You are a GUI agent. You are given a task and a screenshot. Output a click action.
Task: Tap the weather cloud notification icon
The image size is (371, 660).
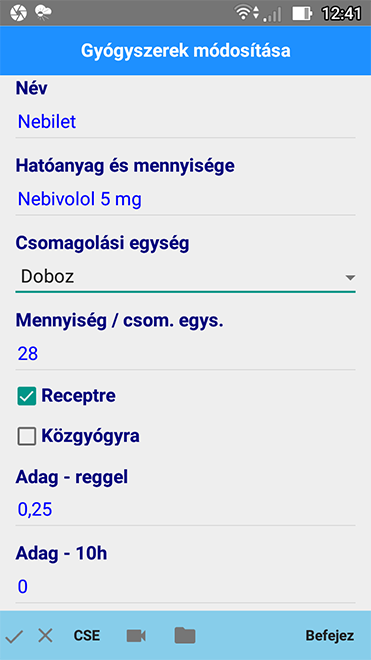pos(43,13)
